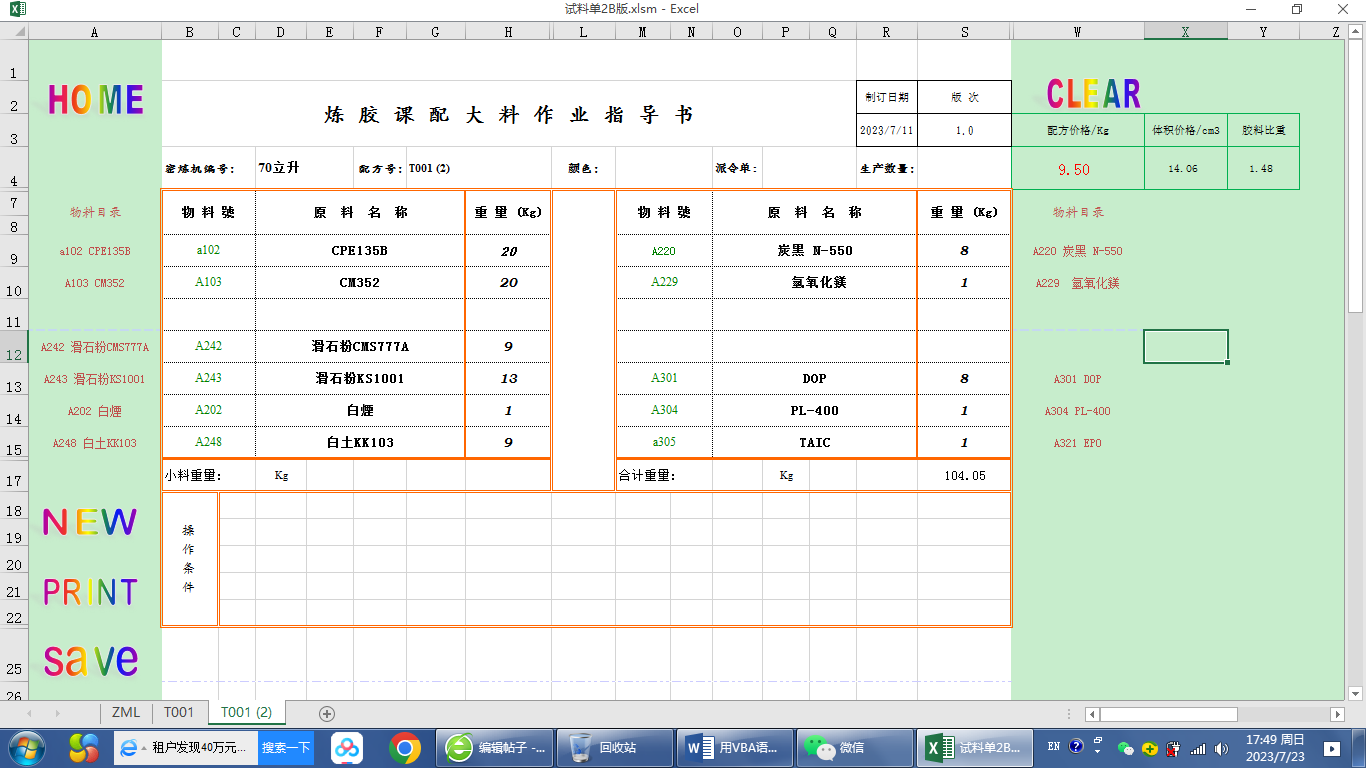The image size is (1366, 768).
Task: Add a new sheet with plus icon
Action: pos(326,713)
